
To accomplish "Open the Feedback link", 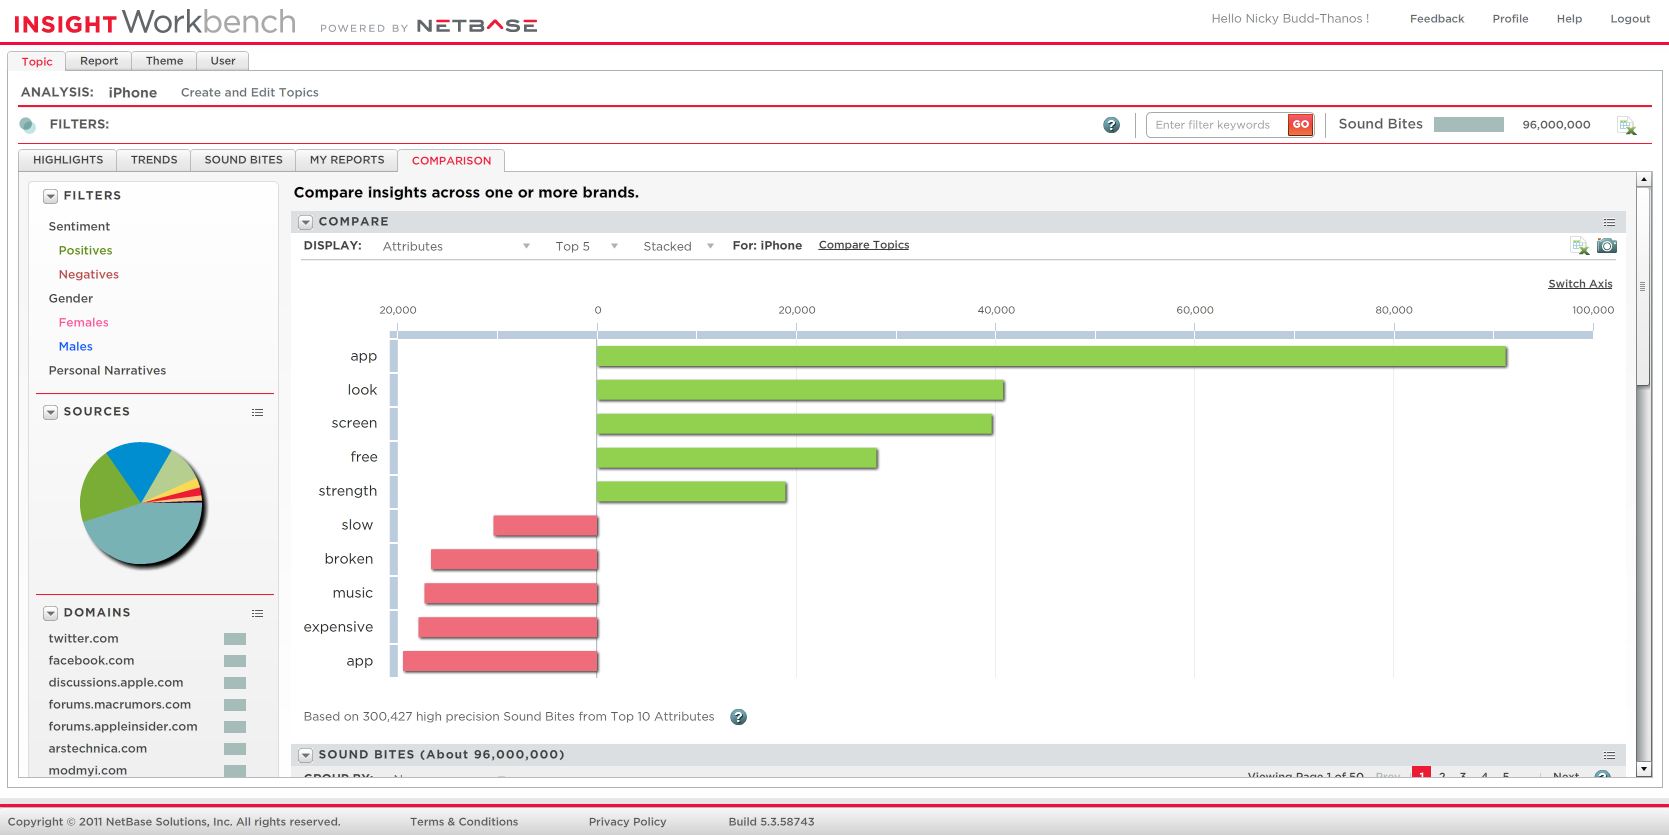I will pyautogui.click(x=1437, y=19).
